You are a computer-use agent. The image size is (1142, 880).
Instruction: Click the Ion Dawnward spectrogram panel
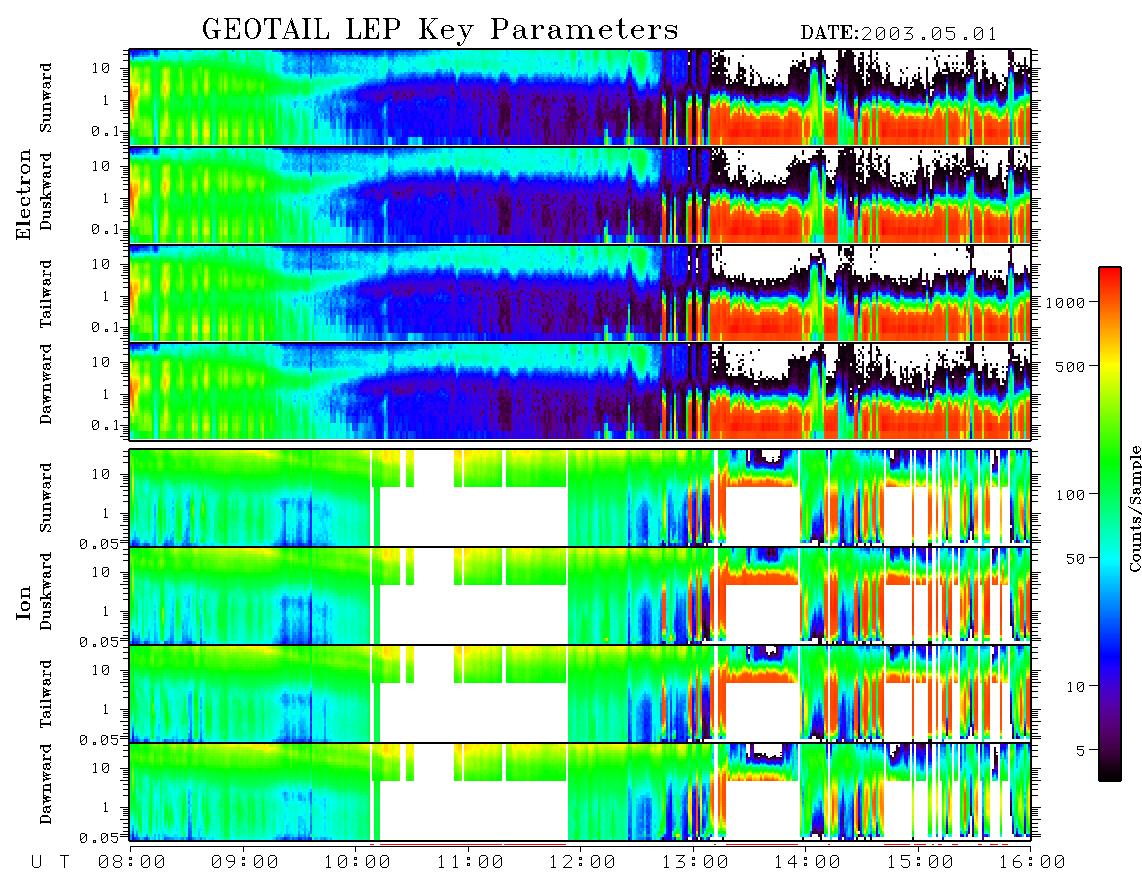tap(580, 791)
